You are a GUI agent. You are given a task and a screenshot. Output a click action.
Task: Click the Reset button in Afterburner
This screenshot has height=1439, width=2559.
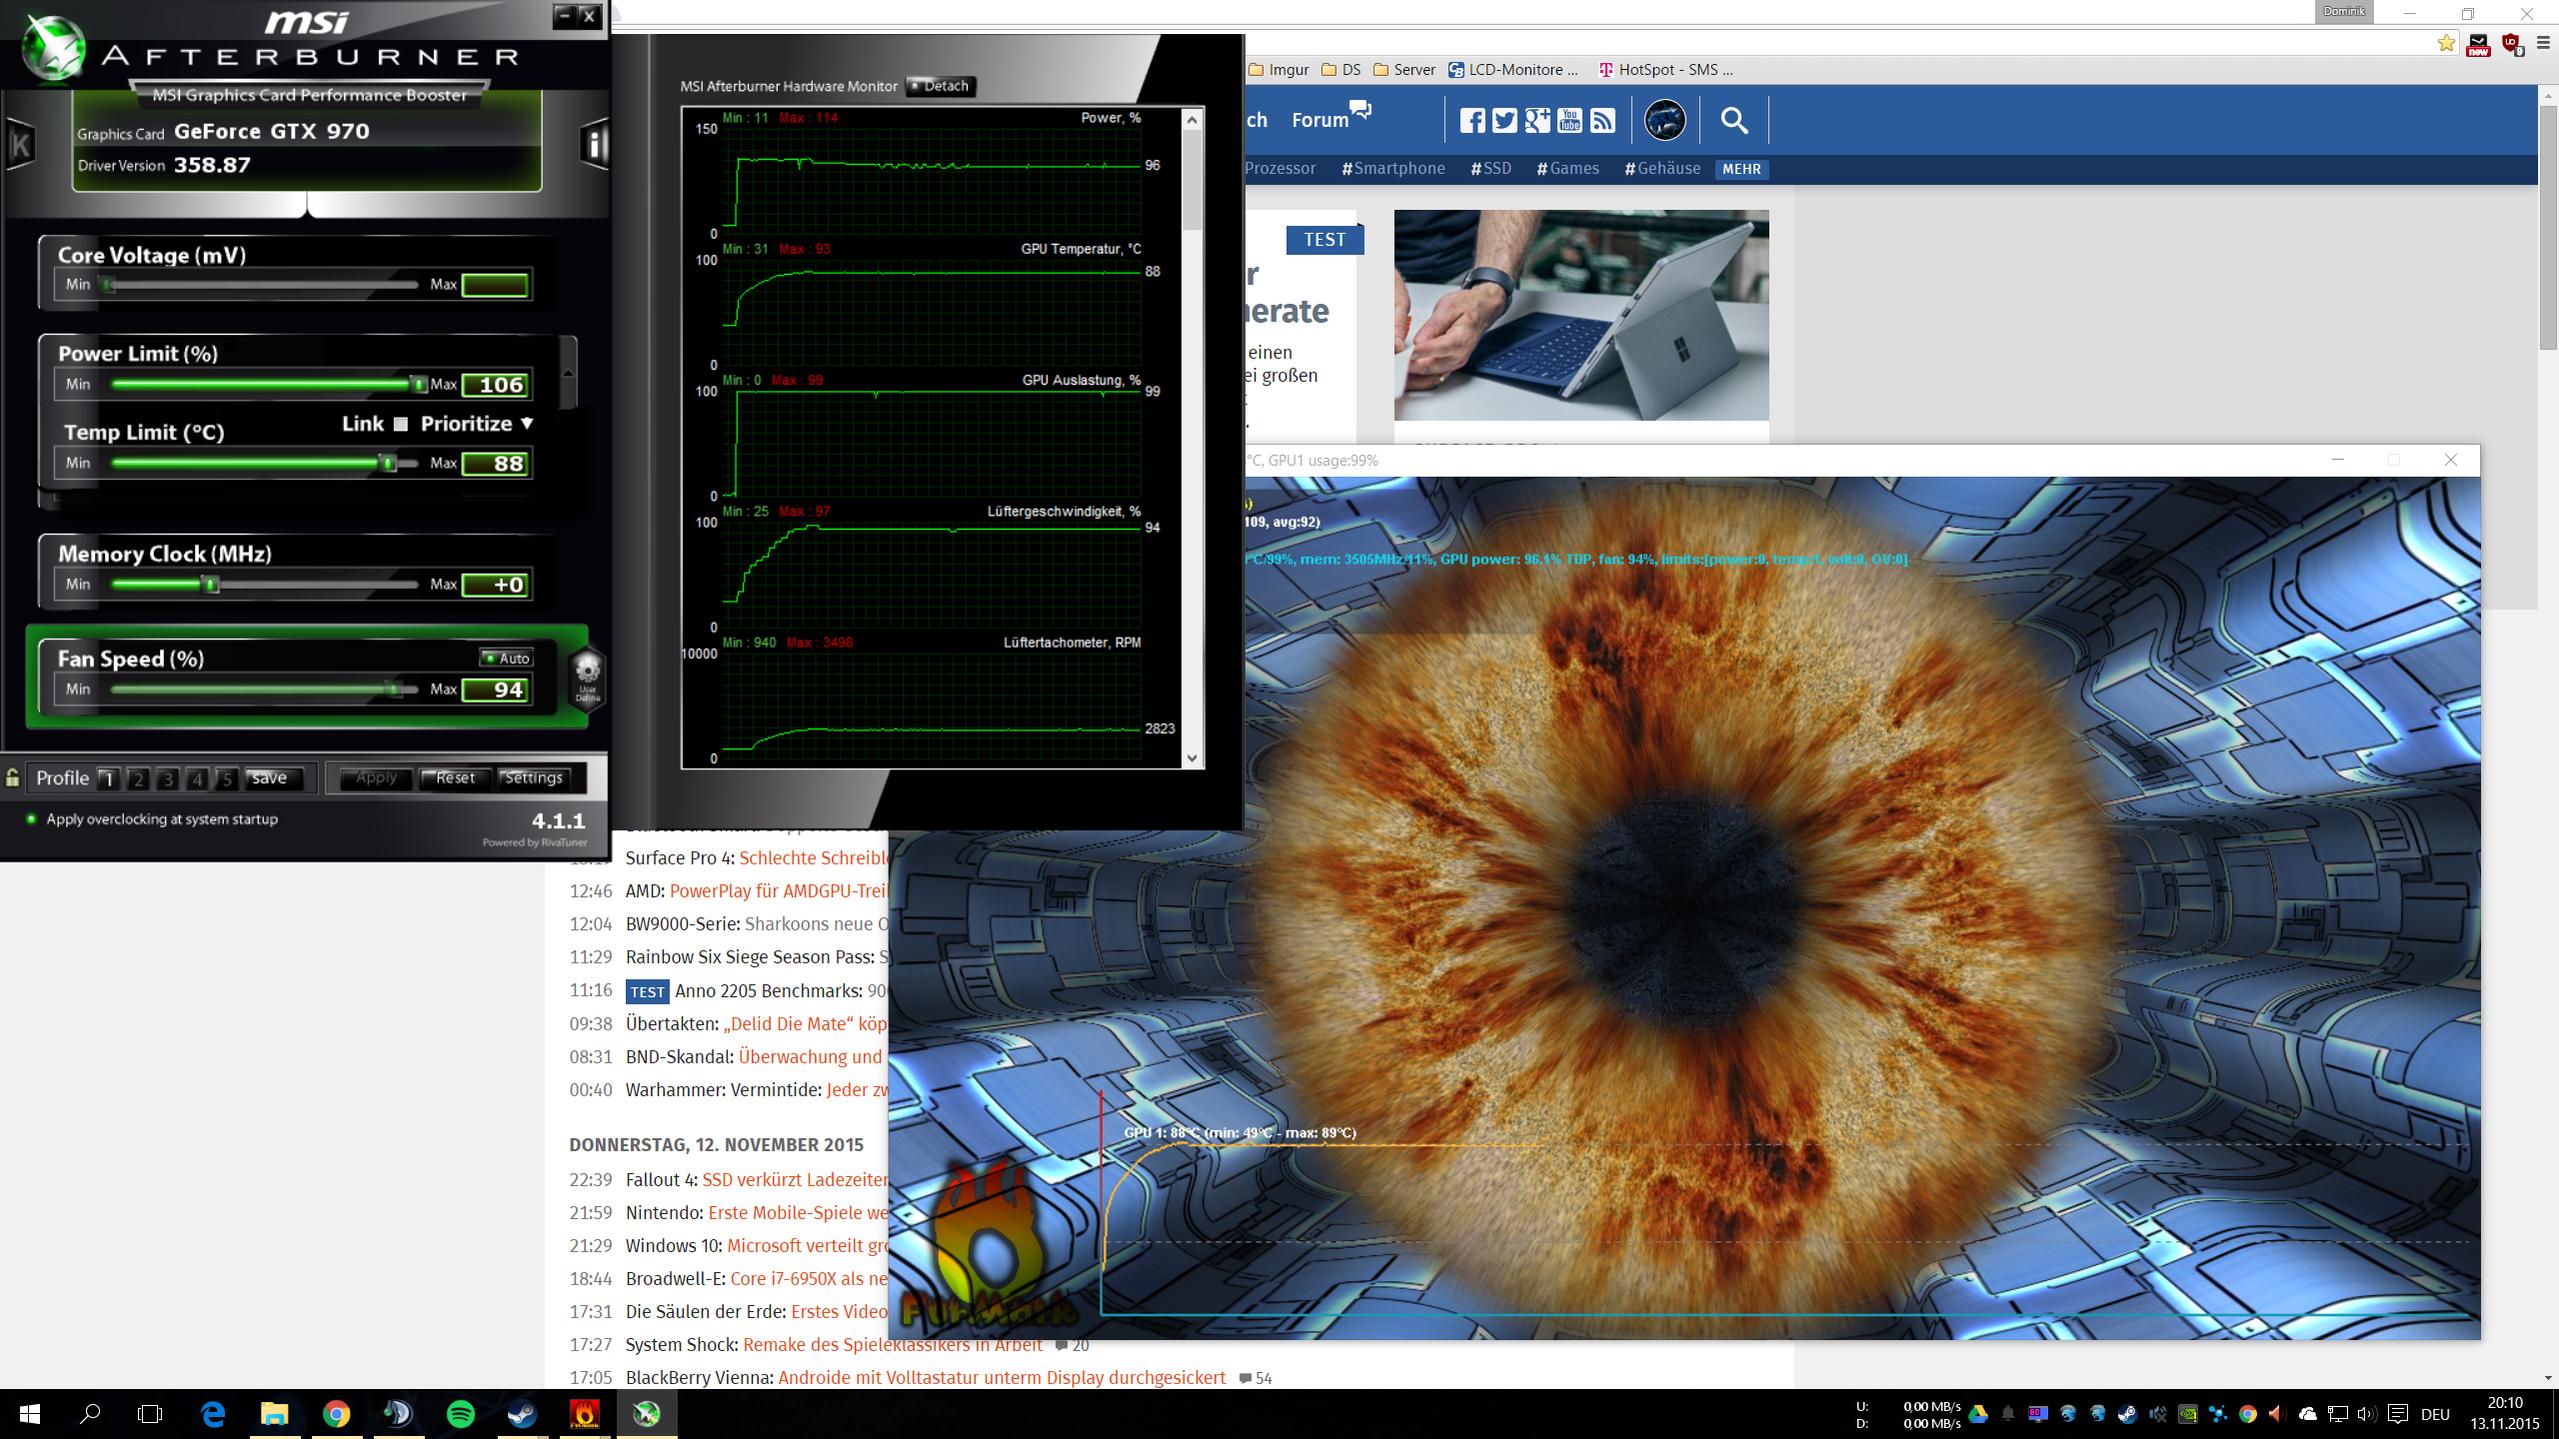tap(455, 778)
